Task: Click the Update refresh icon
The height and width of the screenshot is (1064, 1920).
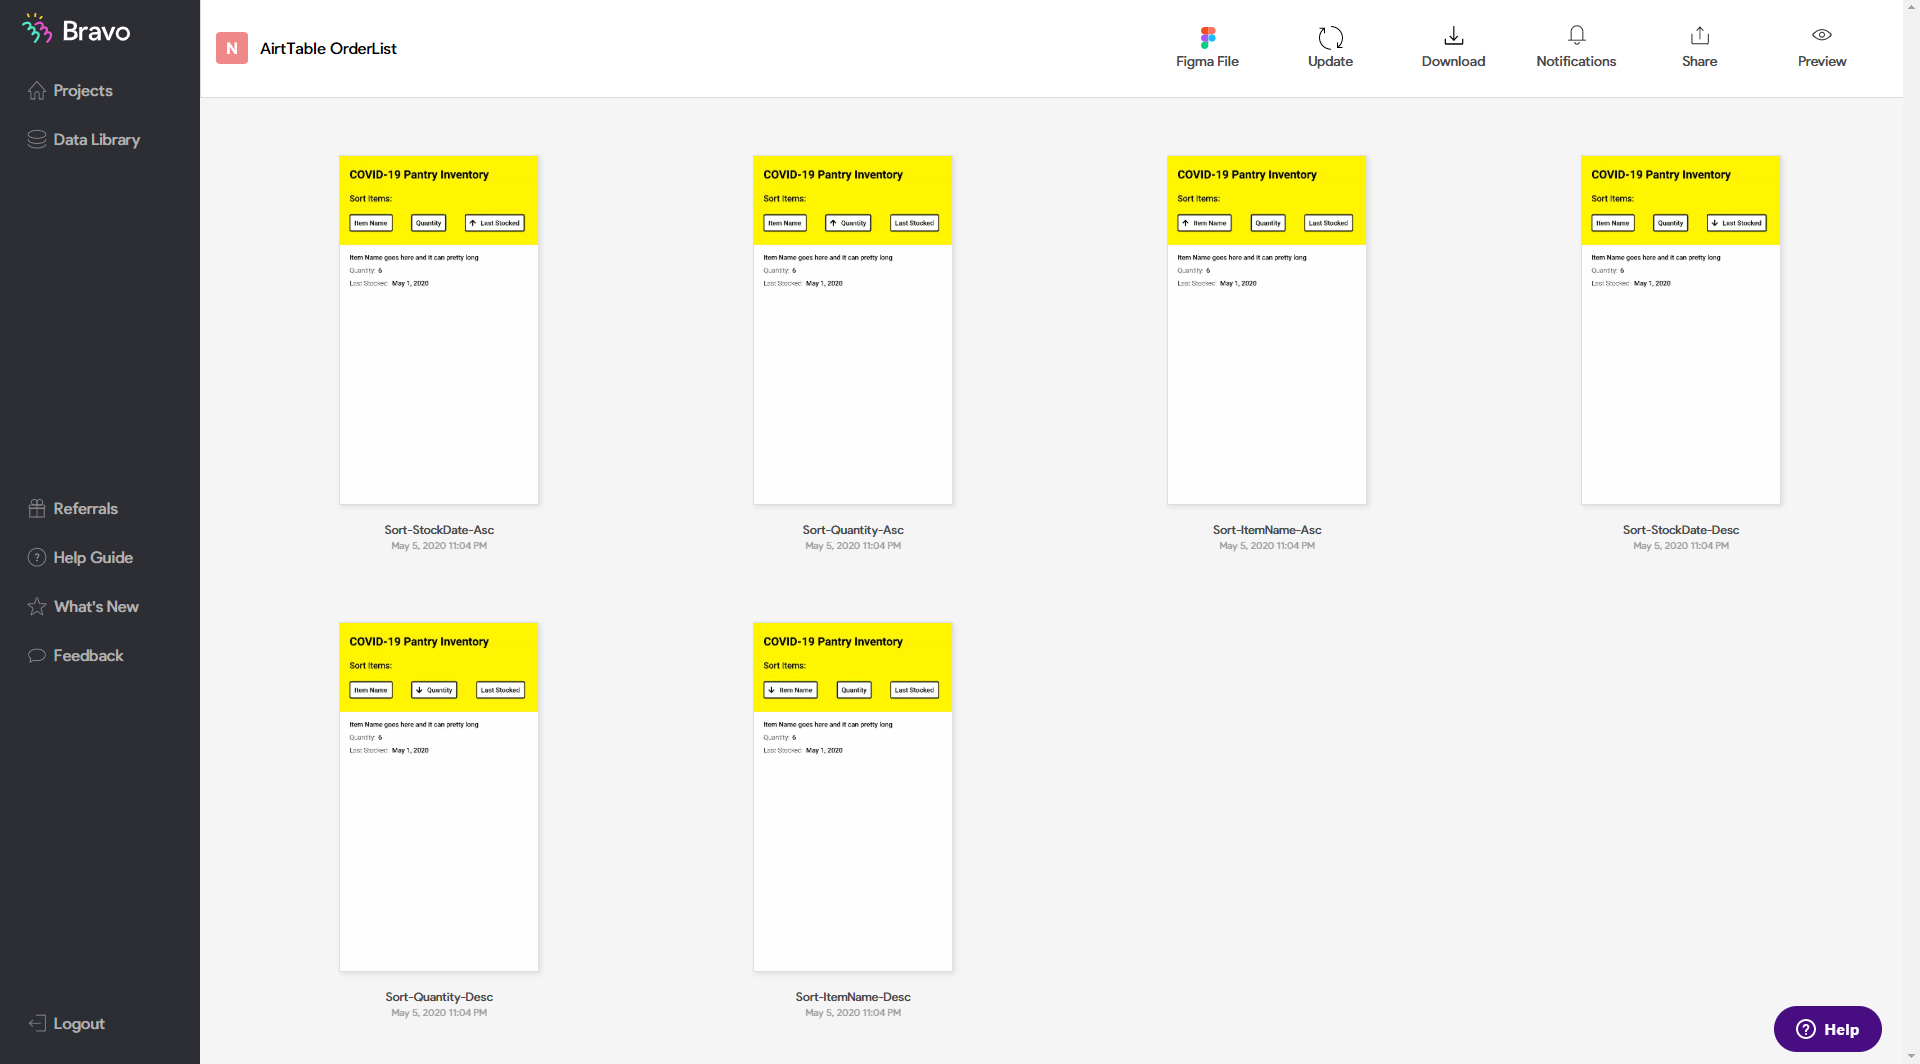Action: coord(1330,38)
